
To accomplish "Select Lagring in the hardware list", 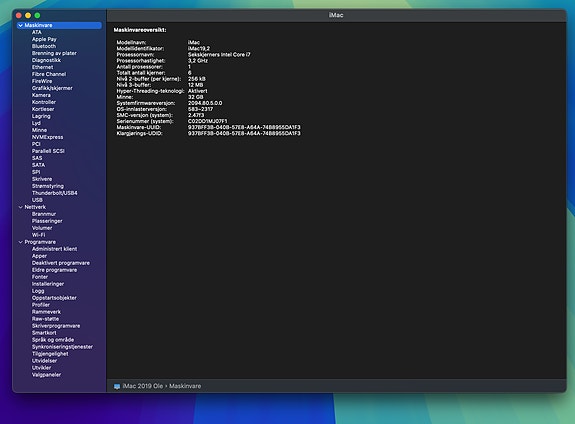I will [41, 116].
